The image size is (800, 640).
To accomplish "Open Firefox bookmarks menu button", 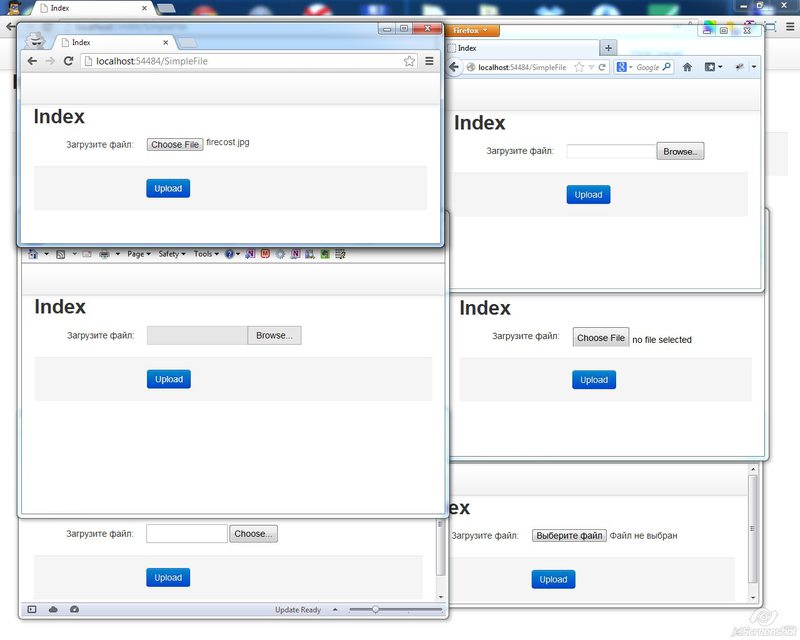I will [x=713, y=67].
